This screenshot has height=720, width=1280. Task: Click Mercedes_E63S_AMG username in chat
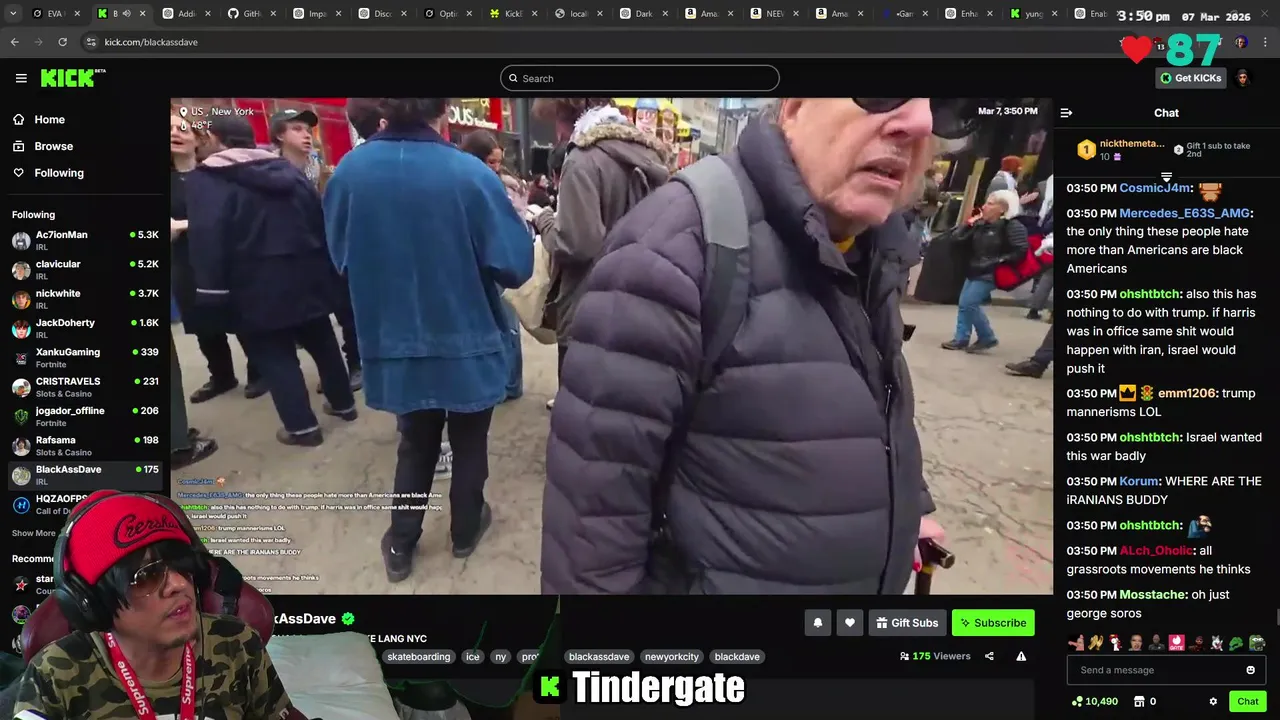point(1184,213)
